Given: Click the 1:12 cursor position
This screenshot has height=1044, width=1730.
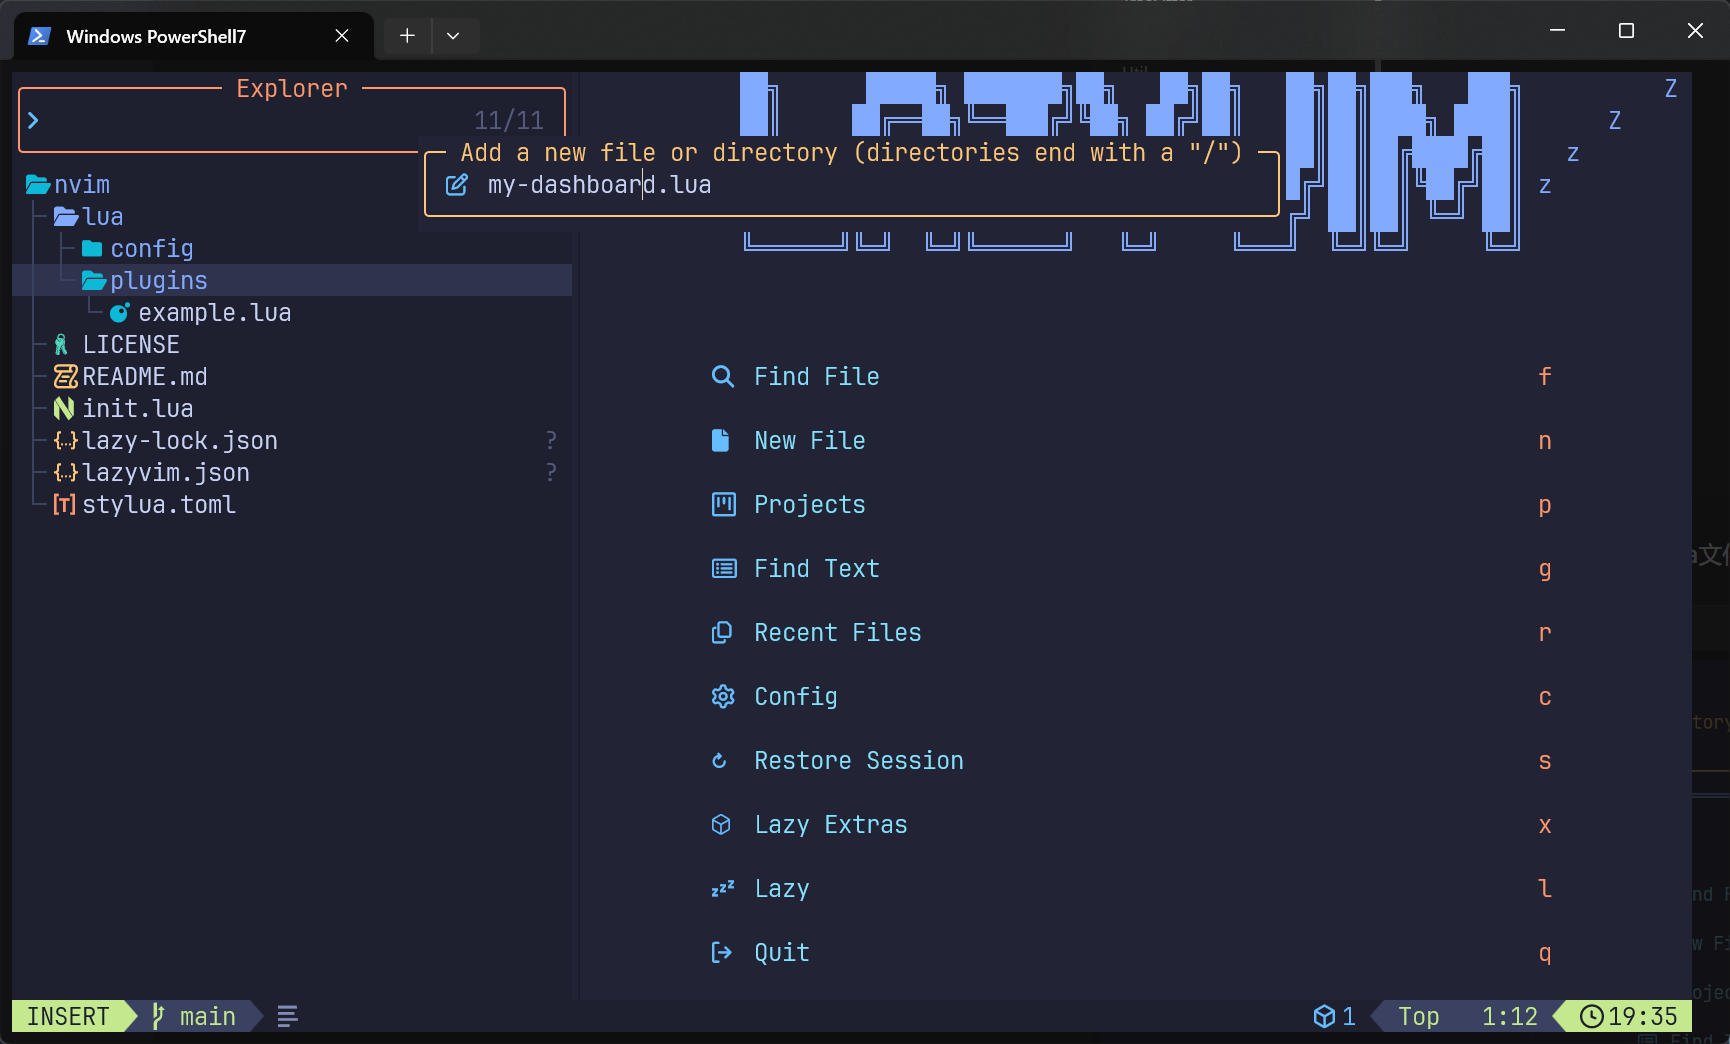Looking at the screenshot, I should pyautogui.click(x=1510, y=1017).
